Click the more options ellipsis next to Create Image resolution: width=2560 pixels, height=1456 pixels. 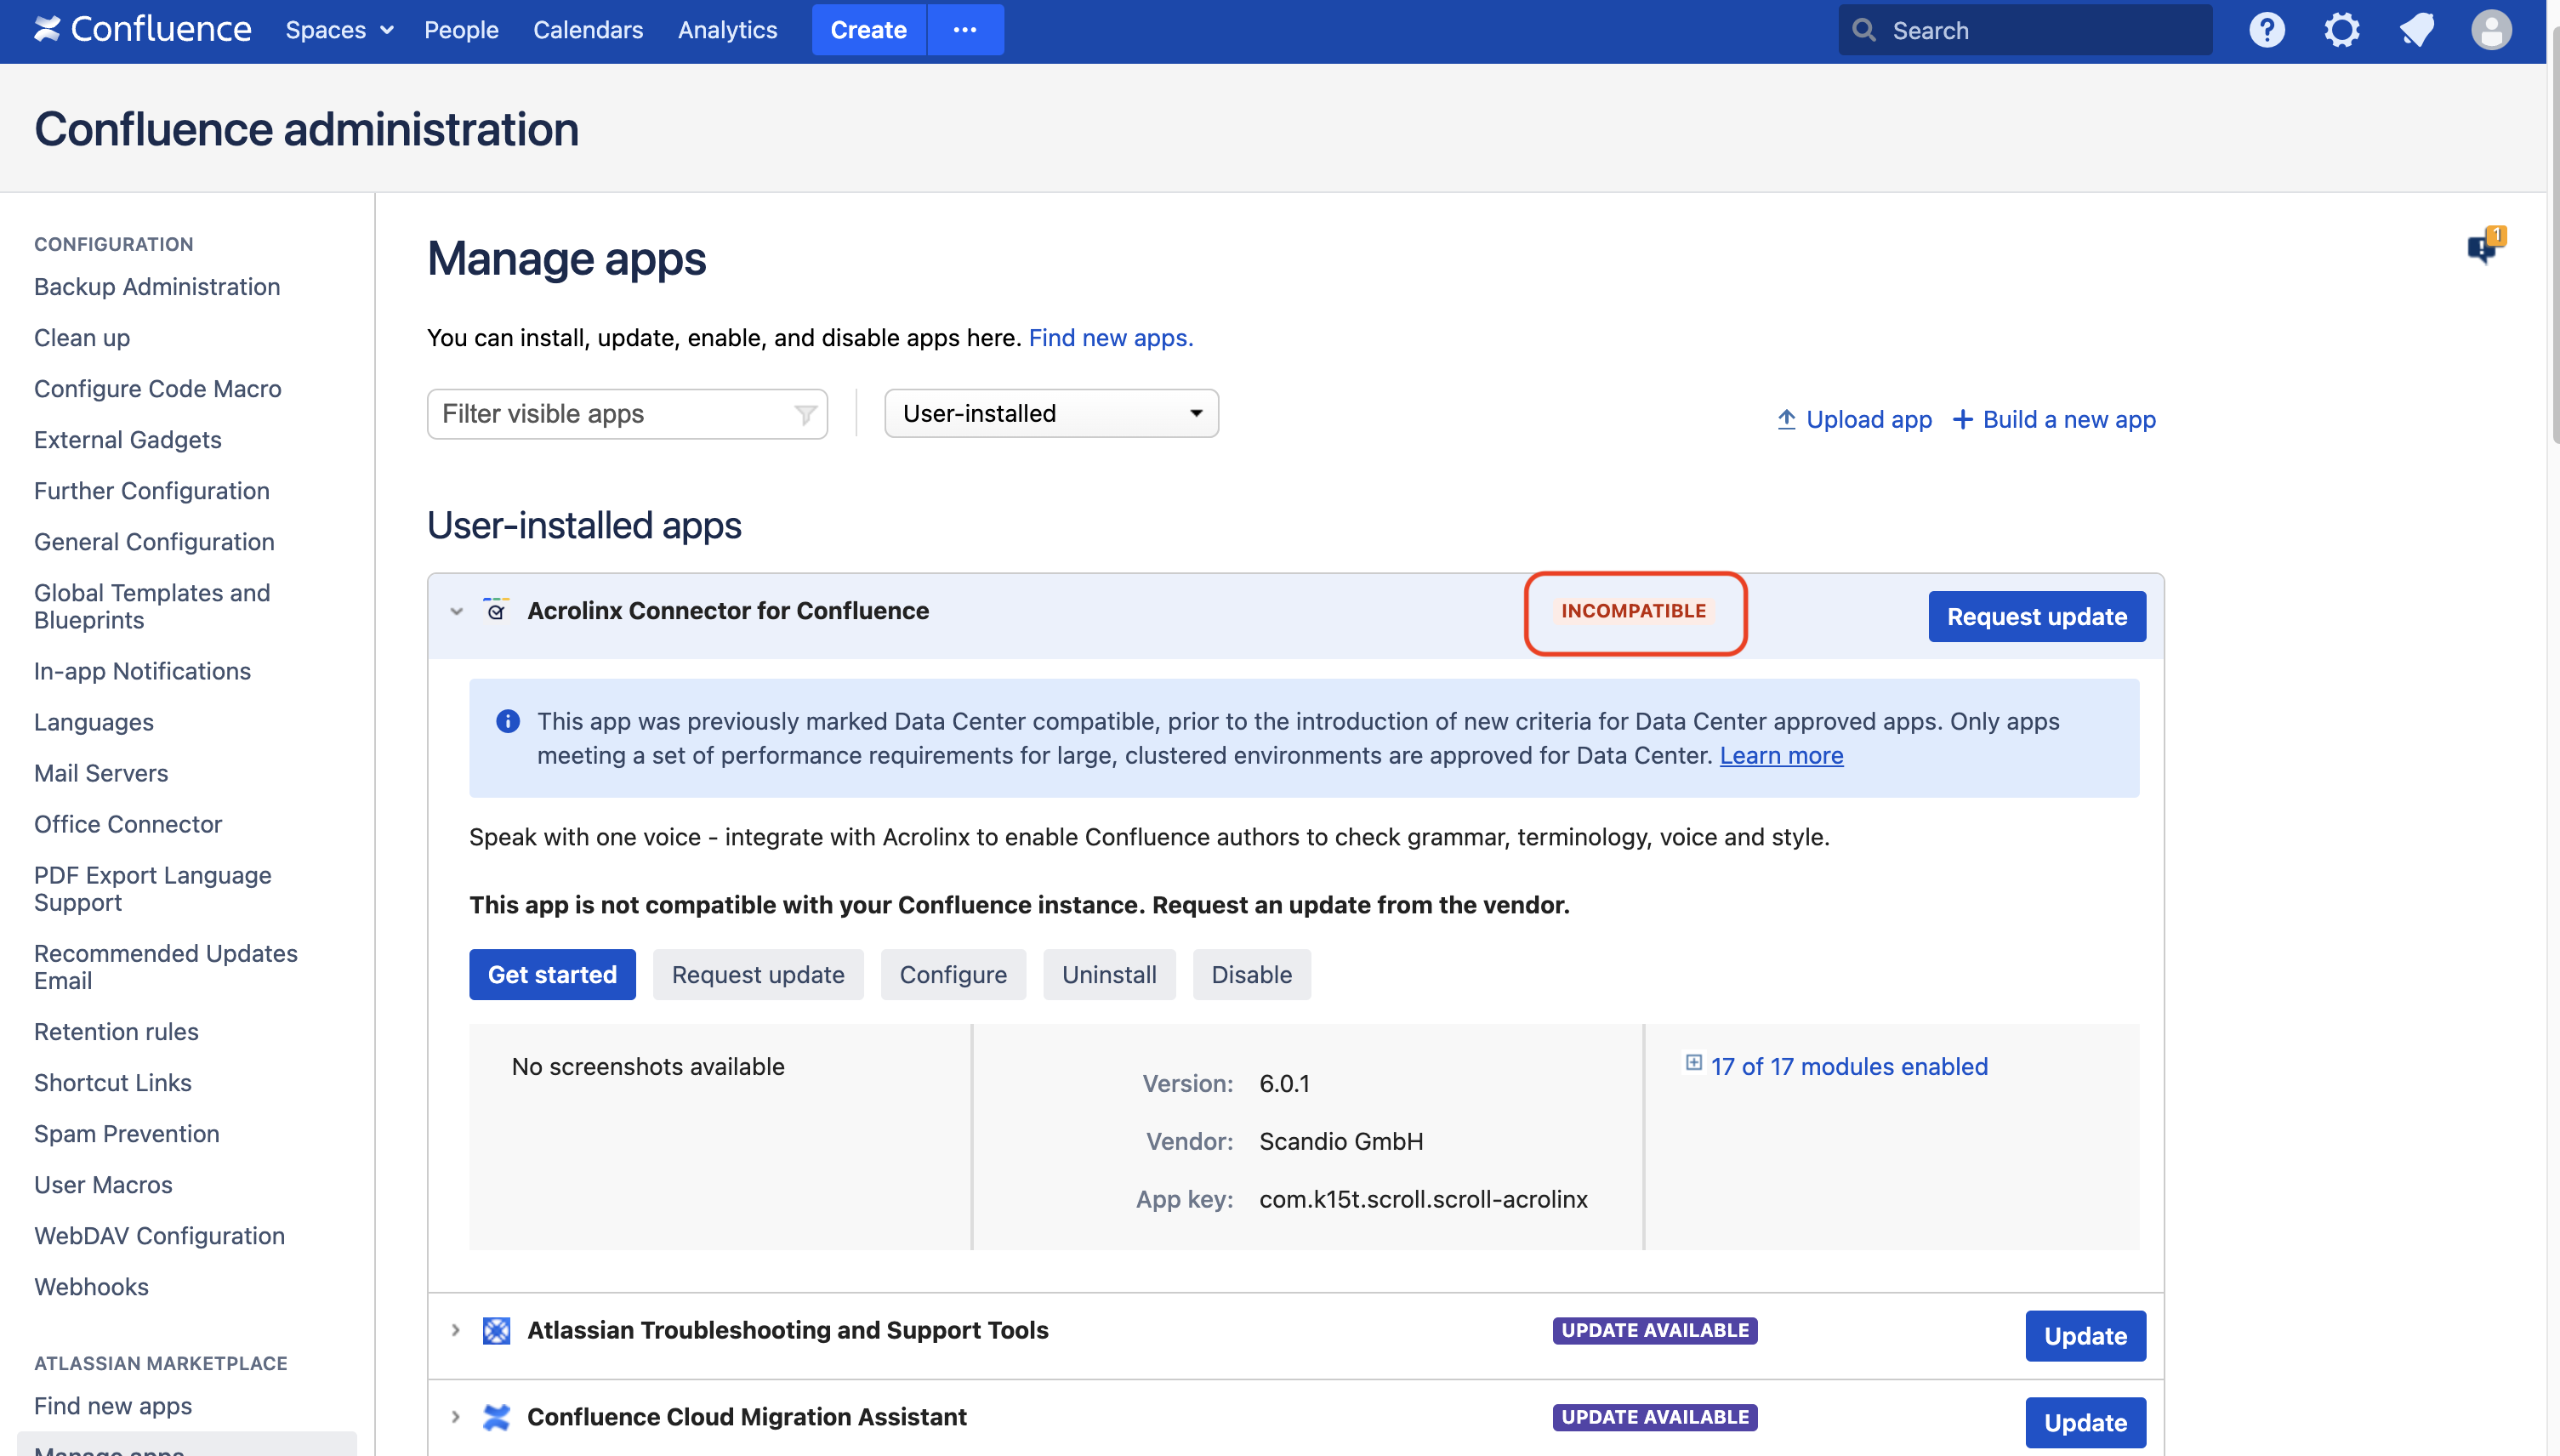(x=965, y=30)
